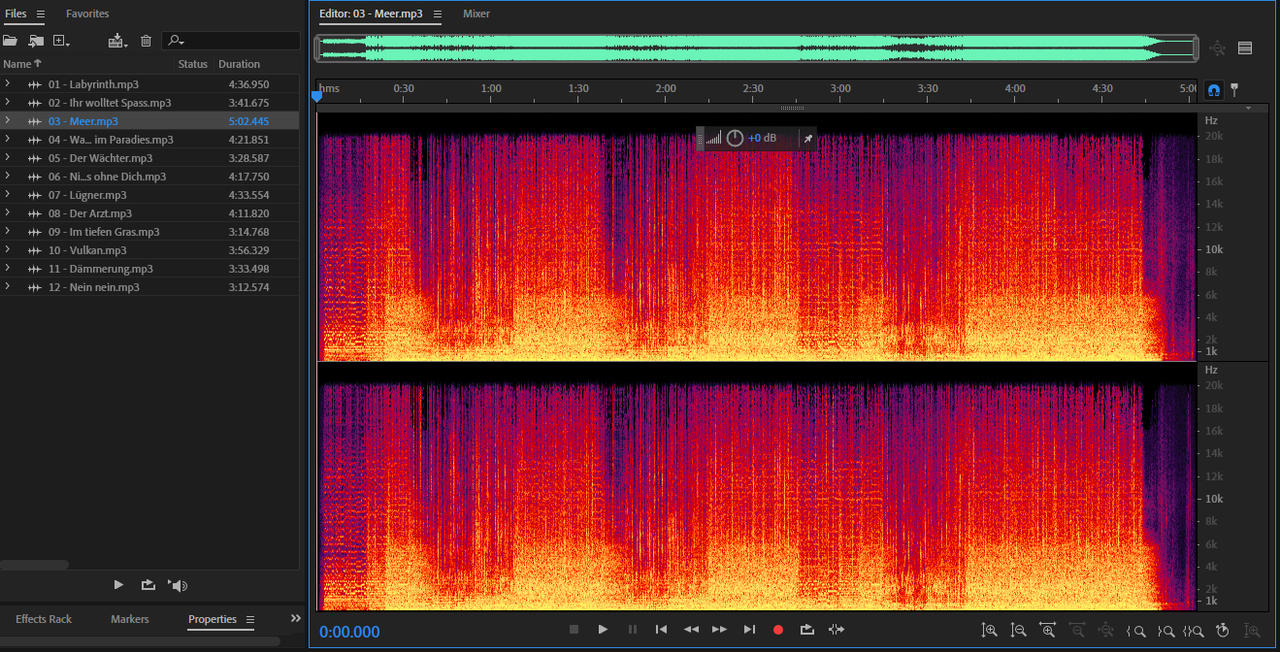The image size is (1280, 652).
Task: Click the timeline ruler at 2:30
Action: (x=753, y=88)
